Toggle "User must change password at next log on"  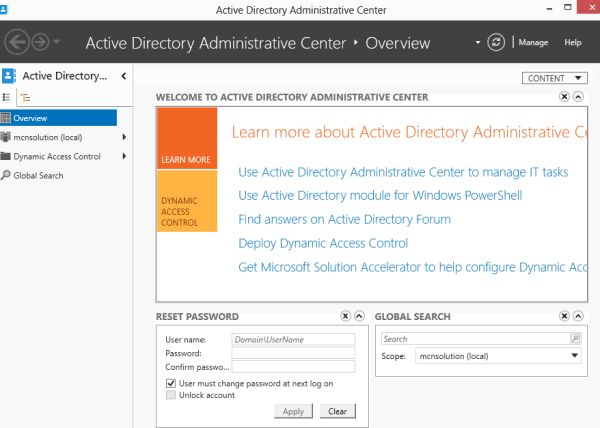(x=172, y=383)
